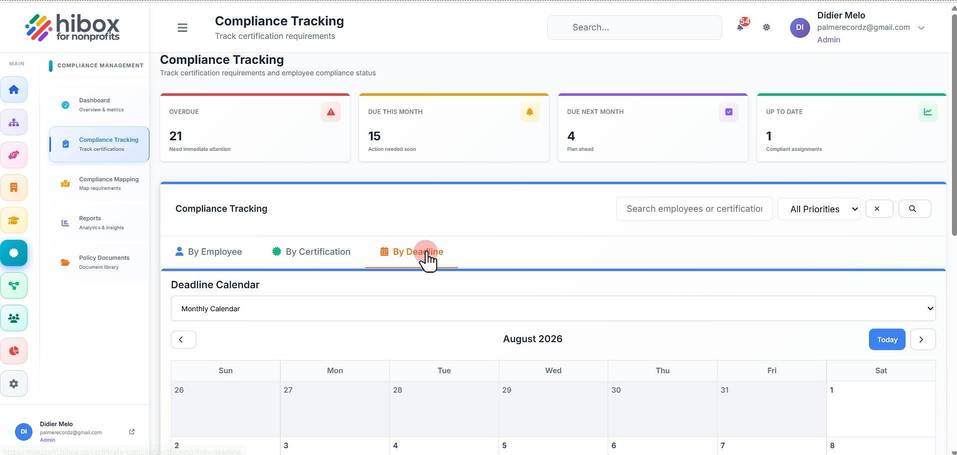Viewport: 957px width, 455px height.
Task: Click the top header Search field
Action: 635,27
